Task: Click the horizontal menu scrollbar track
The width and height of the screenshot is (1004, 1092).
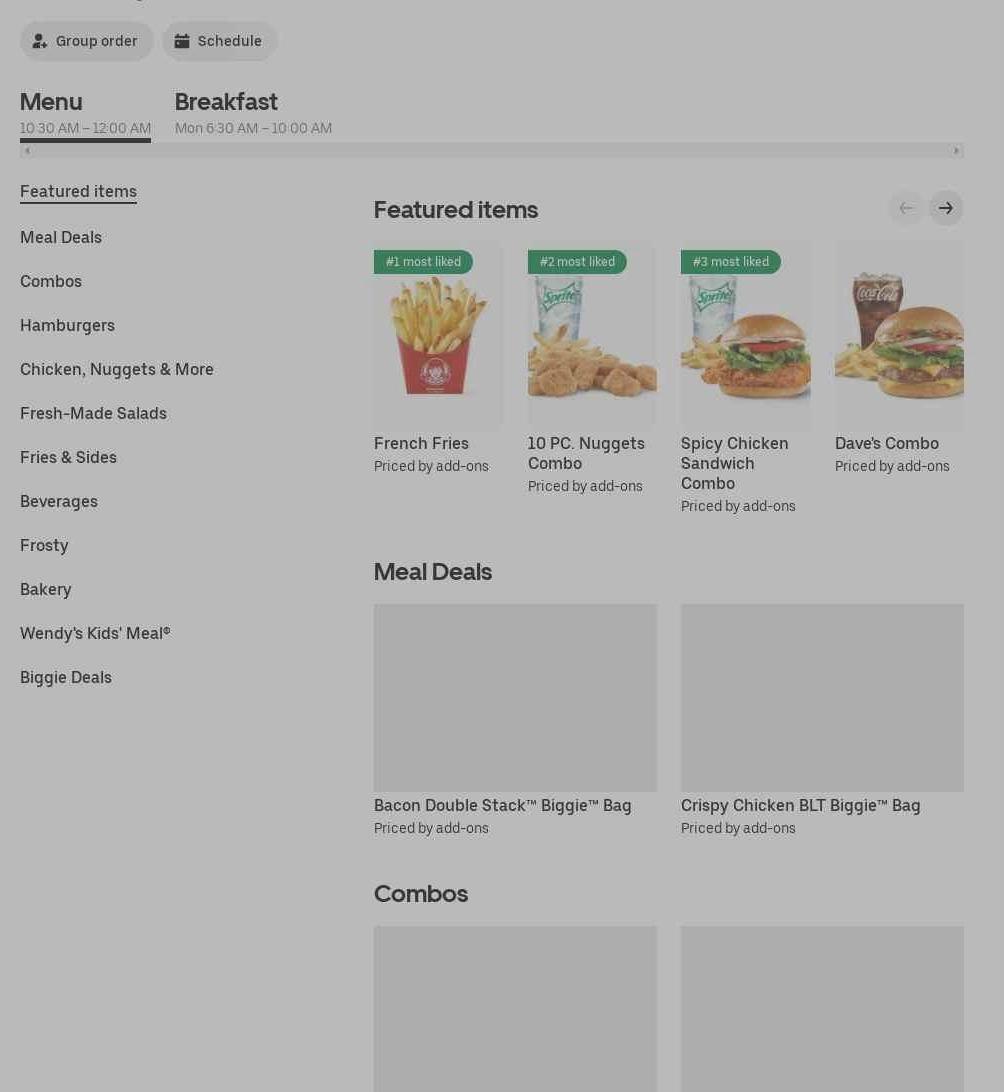Action: pos(492,150)
